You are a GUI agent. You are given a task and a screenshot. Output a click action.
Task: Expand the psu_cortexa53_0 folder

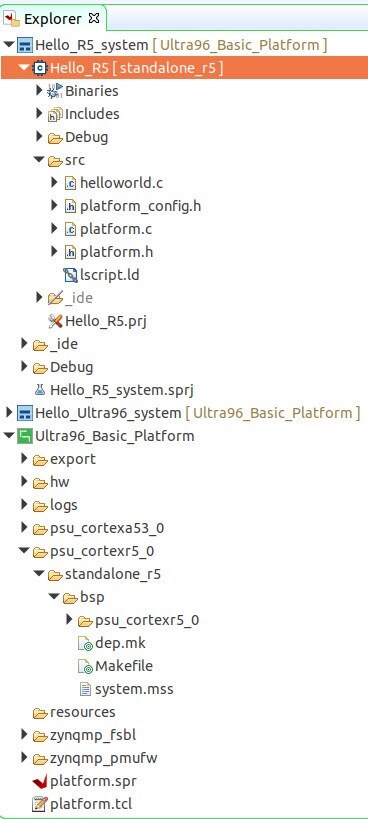point(24,528)
